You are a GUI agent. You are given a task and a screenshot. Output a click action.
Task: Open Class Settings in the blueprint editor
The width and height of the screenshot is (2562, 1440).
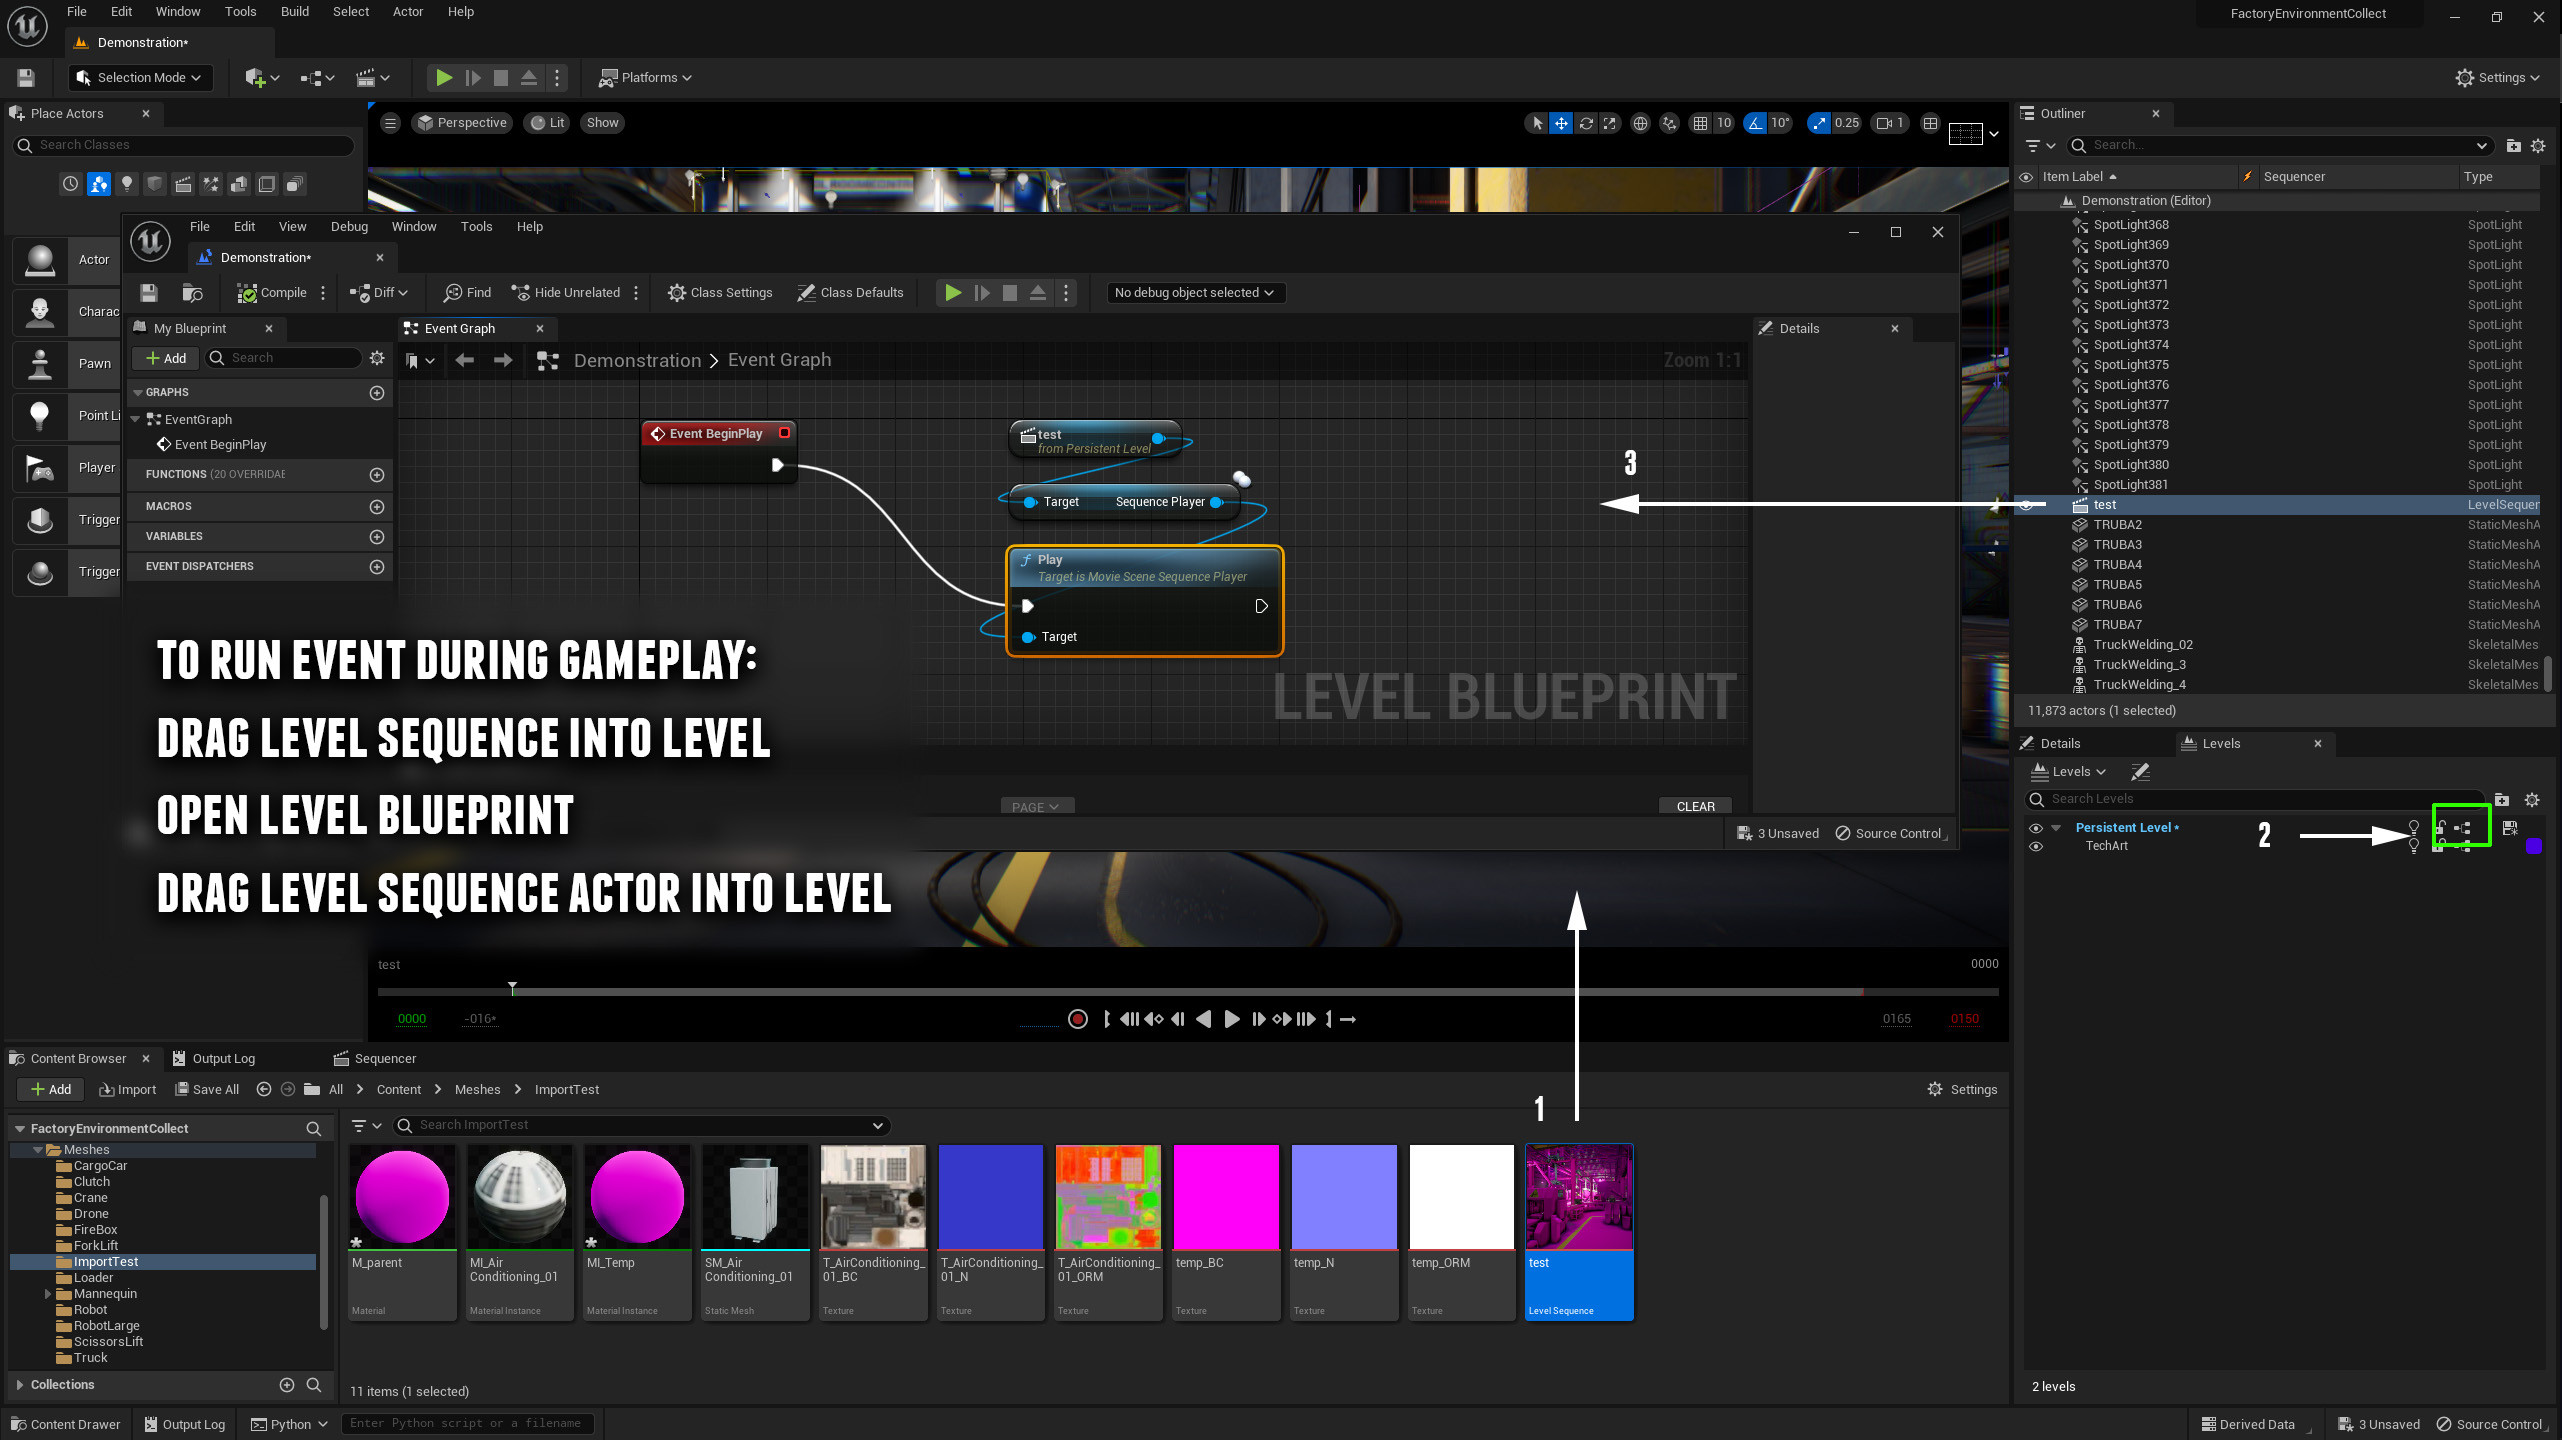click(719, 292)
